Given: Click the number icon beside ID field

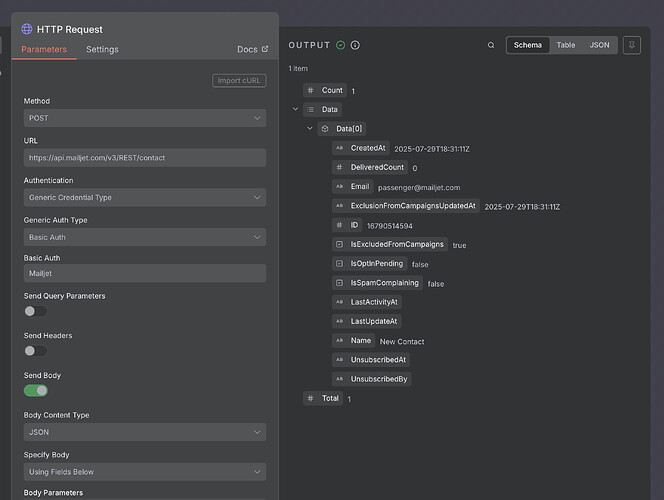Looking at the screenshot, I should (x=339, y=225).
